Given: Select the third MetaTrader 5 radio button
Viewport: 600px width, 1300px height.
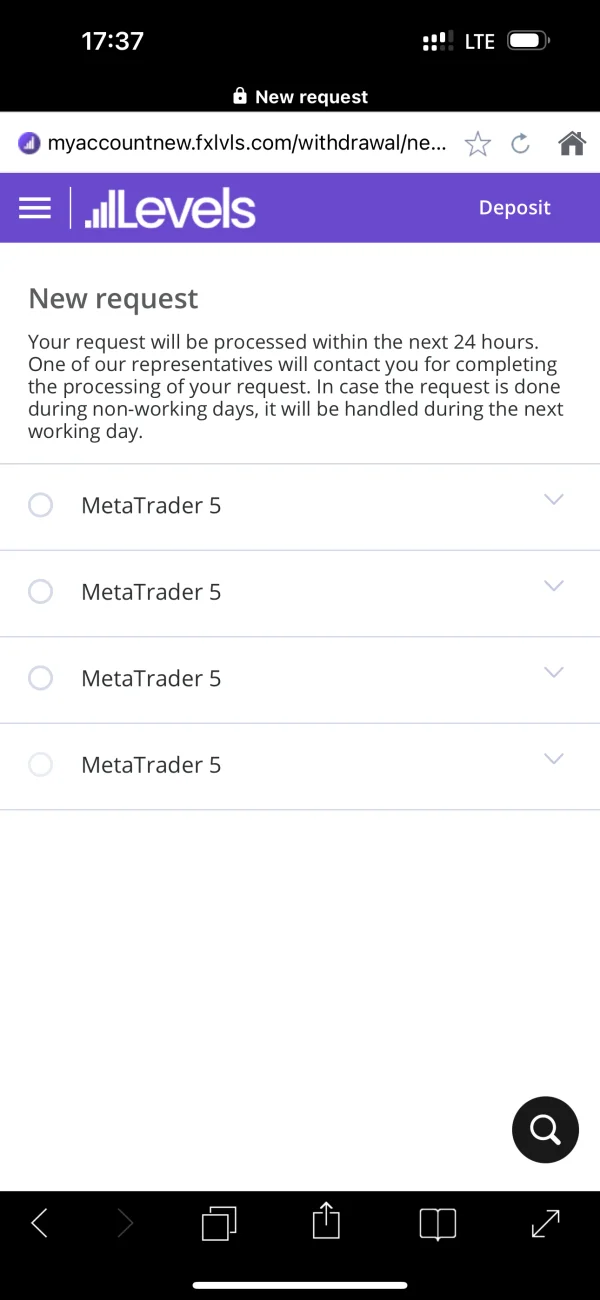Looking at the screenshot, I should pyautogui.click(x=41, y=679).
